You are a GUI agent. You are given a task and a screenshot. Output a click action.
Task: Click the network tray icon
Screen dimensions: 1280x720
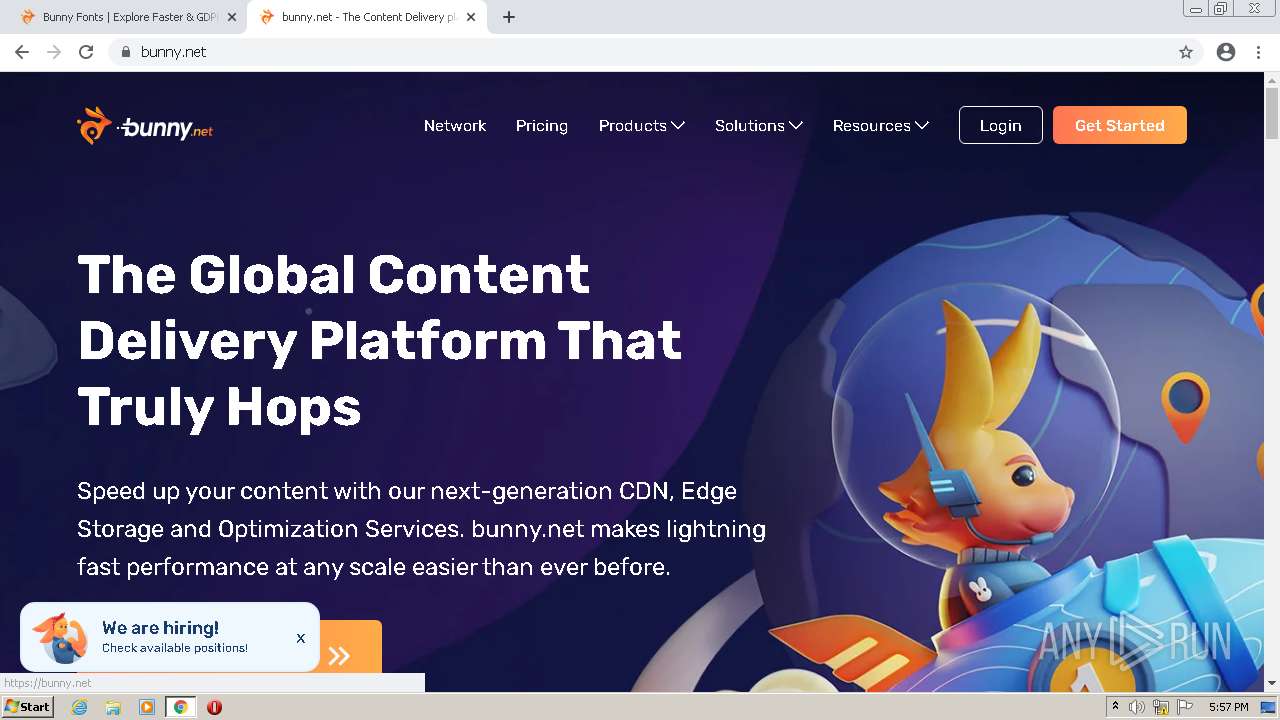coord(1161,707)
